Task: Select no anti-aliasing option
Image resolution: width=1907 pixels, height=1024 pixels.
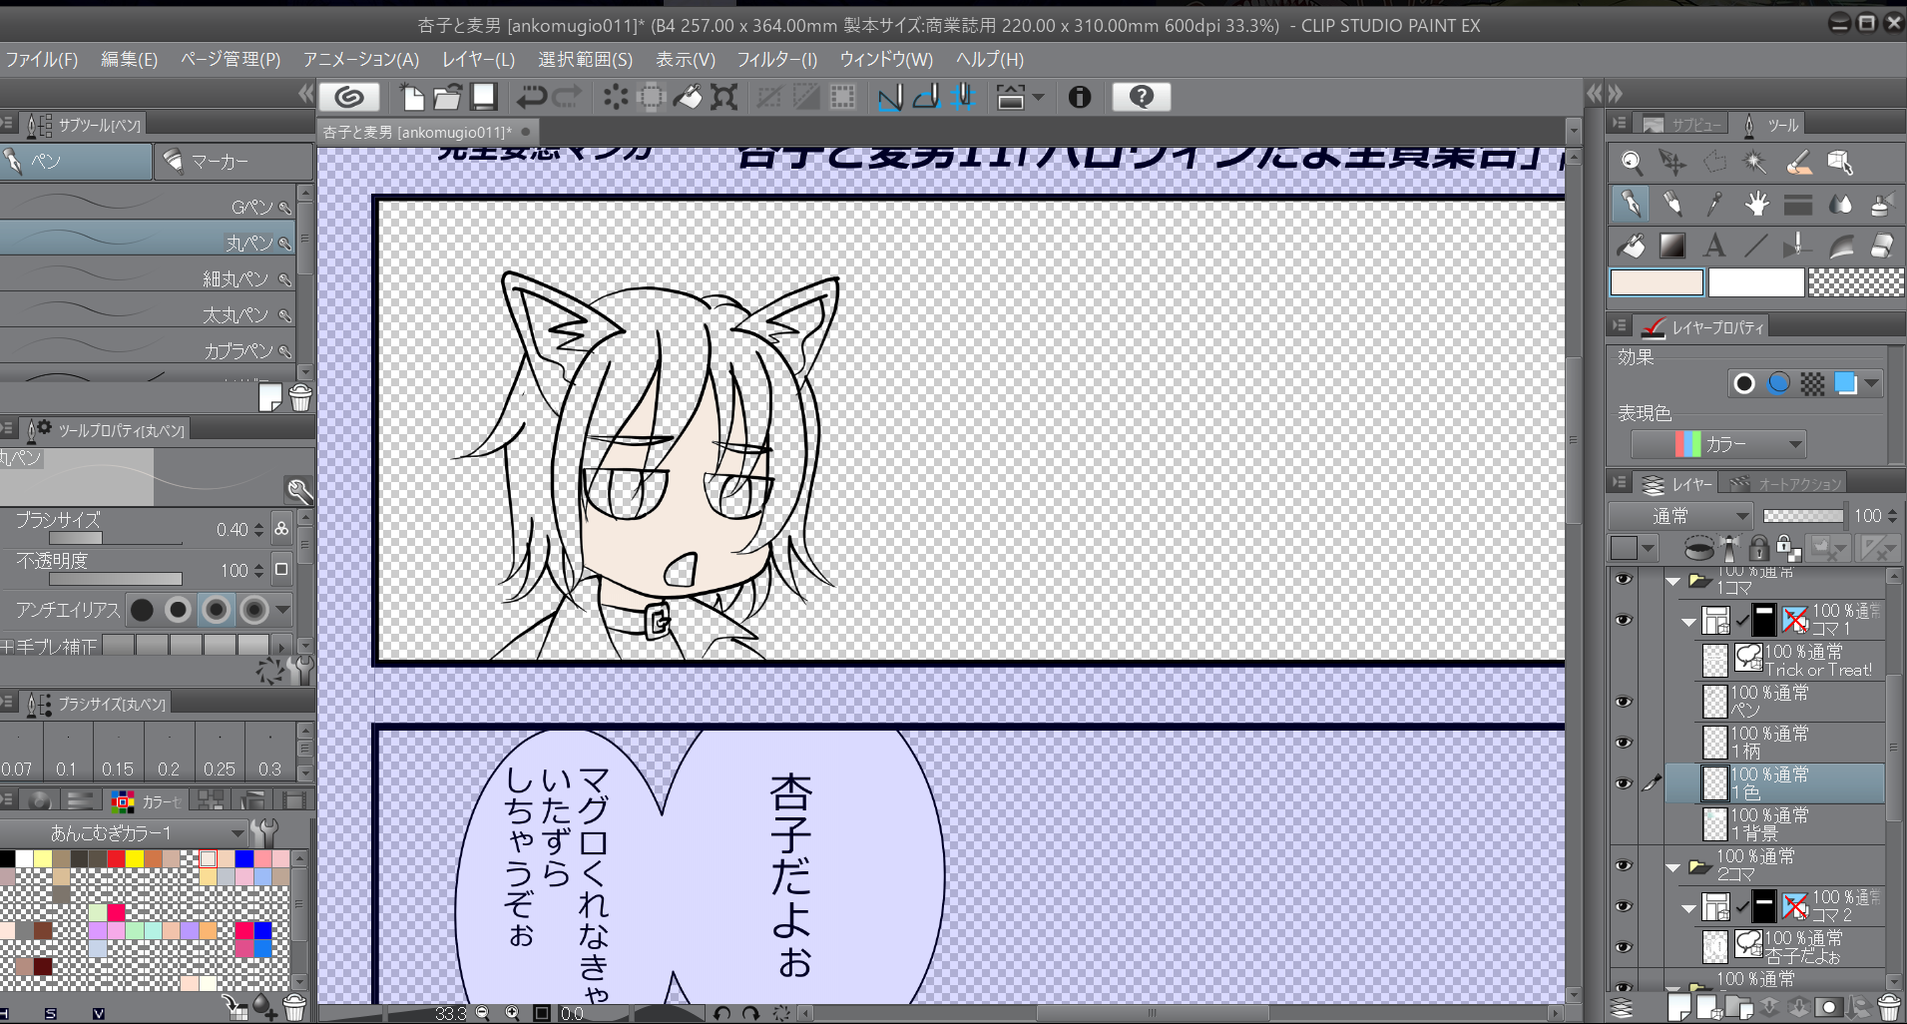Action: (142, 610)
